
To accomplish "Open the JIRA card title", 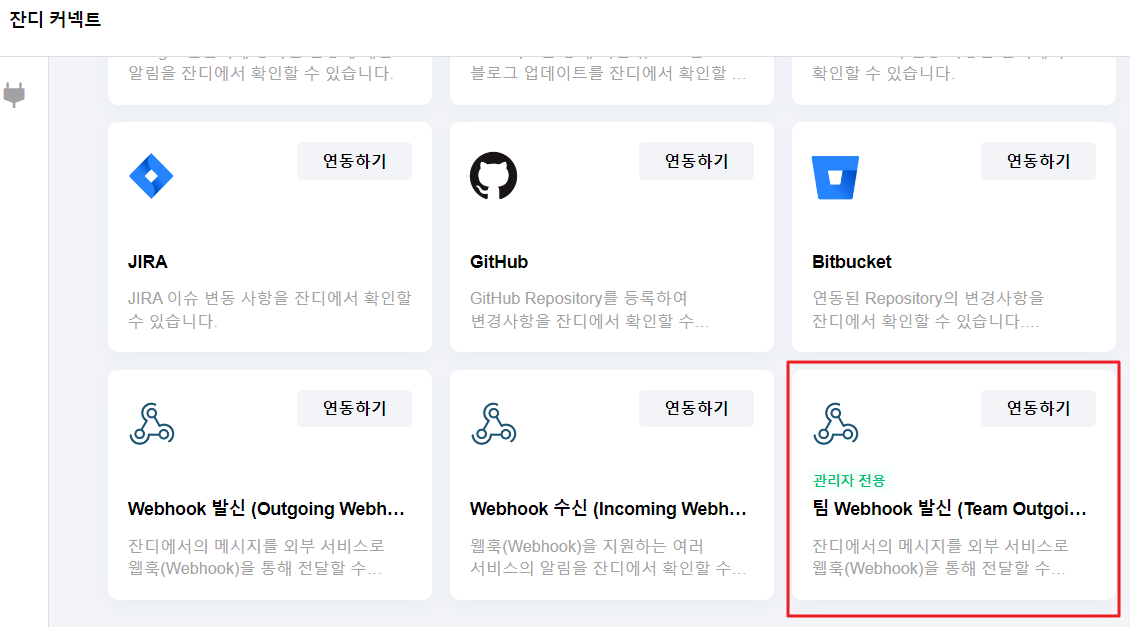I will pyautogui.click(x=148, y=262).
